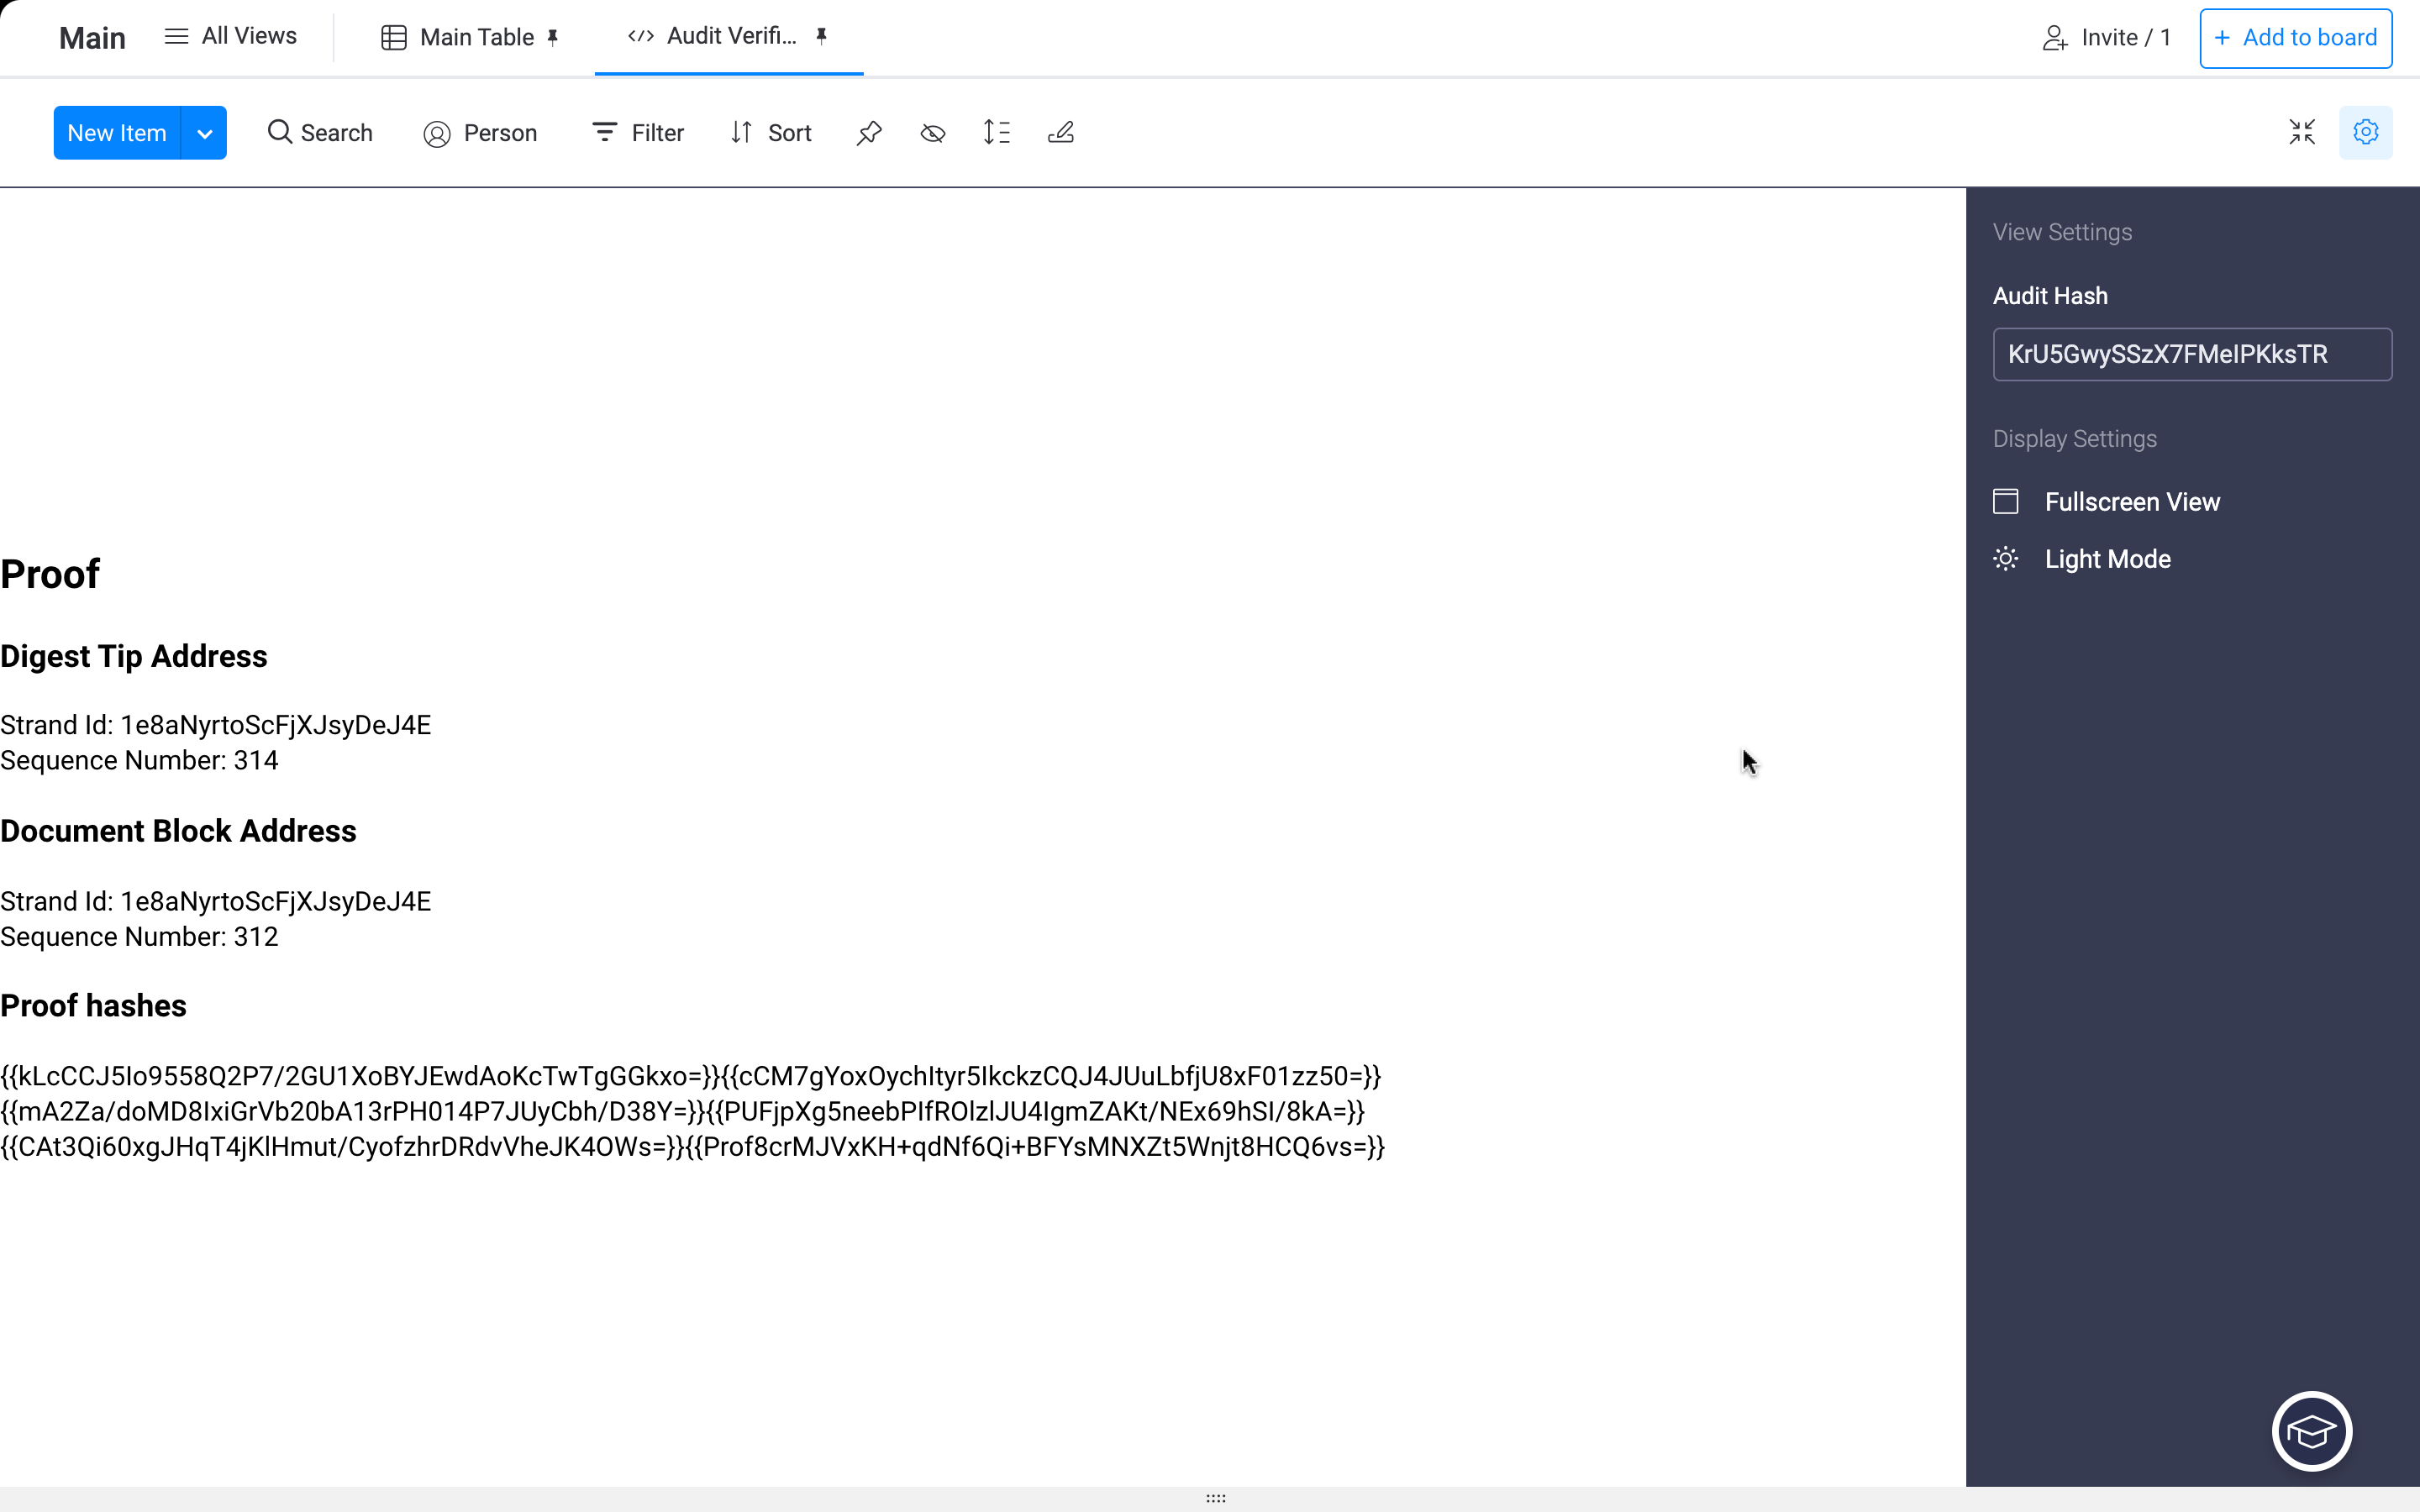
Task: Unpin the Audit Verifi... view pin
Action: point(821,36)
